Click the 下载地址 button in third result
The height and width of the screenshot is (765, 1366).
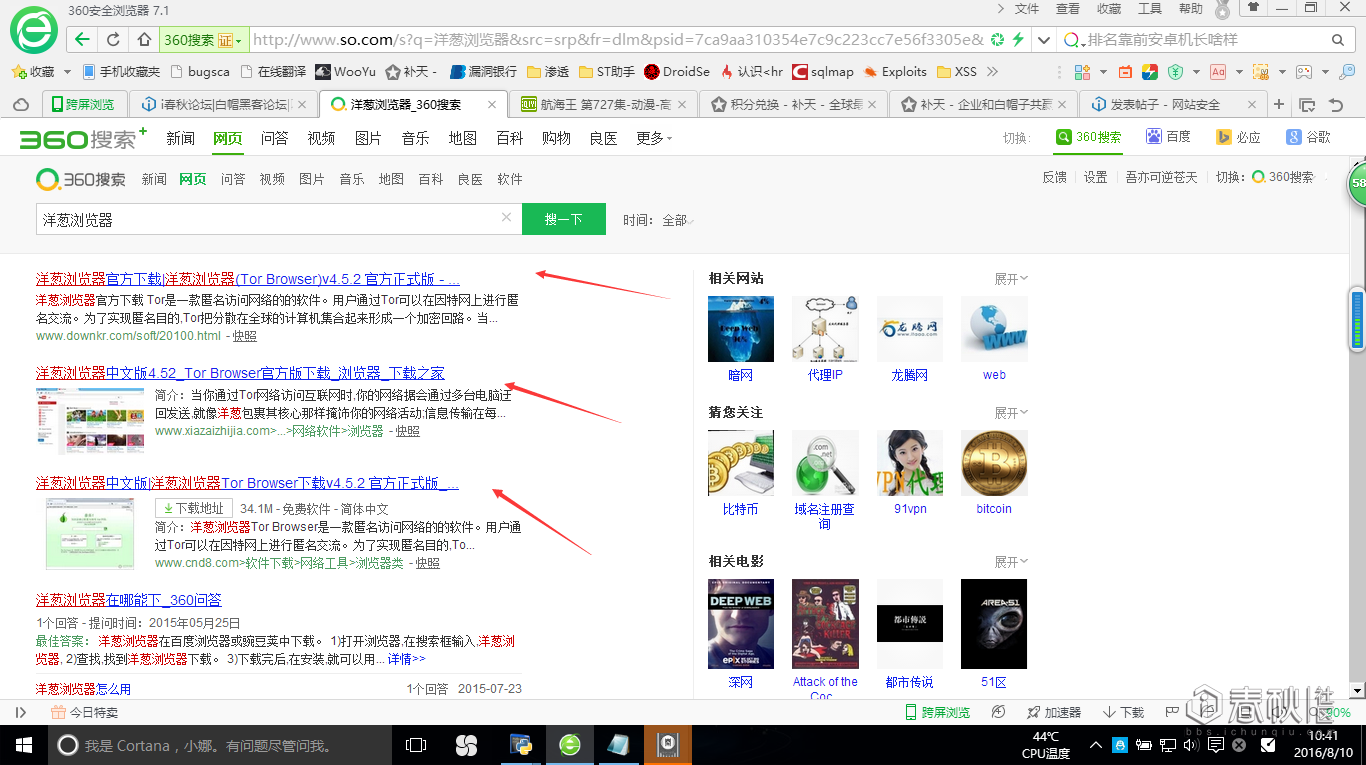[195, 508]
